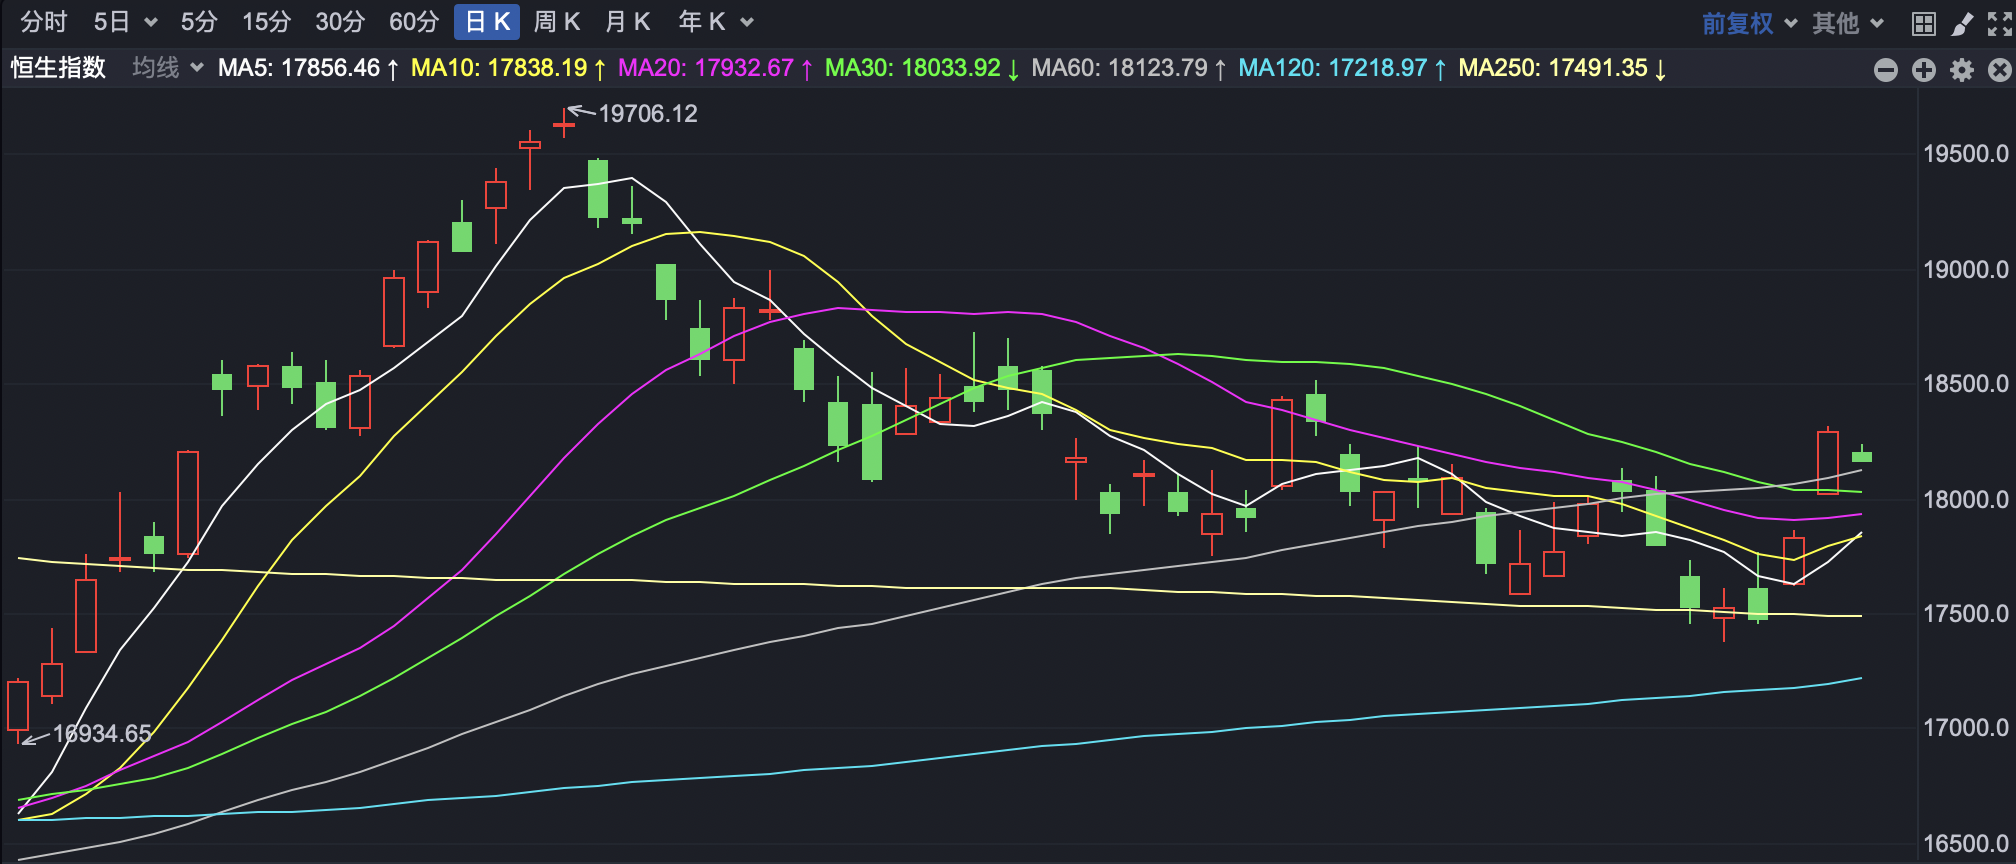Image resolution: width=2016 pixels, height=864 pixels.
Task: Select the last green candlestick on the right
Action: point(1862,456)
